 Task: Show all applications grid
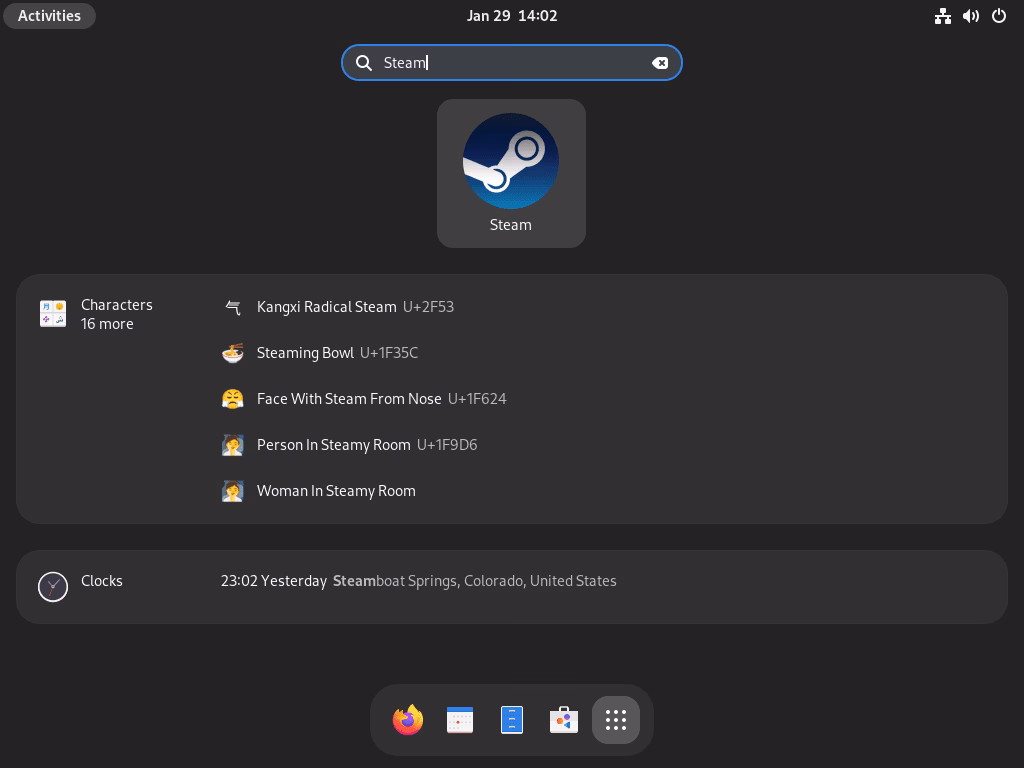[x=616, y=720]
